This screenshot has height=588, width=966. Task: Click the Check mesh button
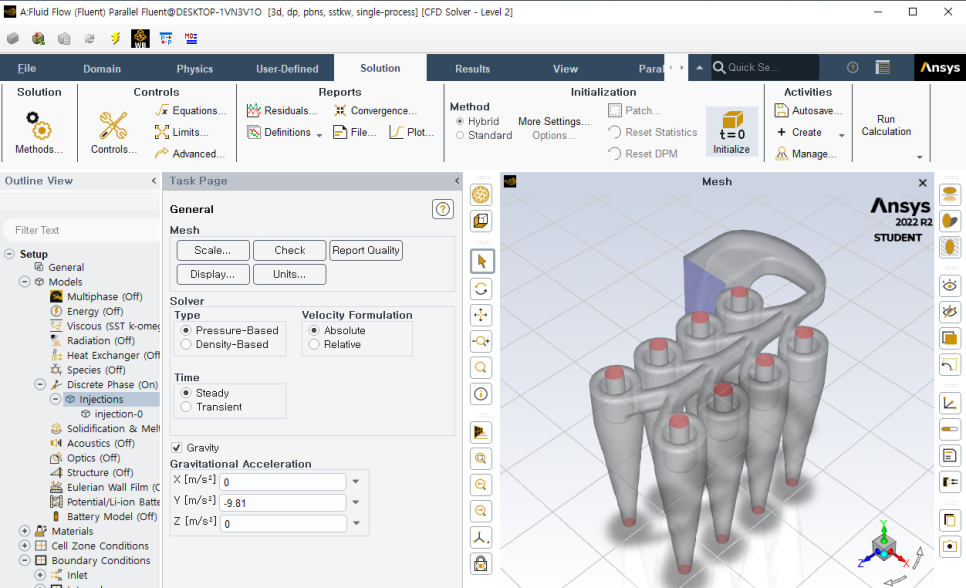click(290, 250)
